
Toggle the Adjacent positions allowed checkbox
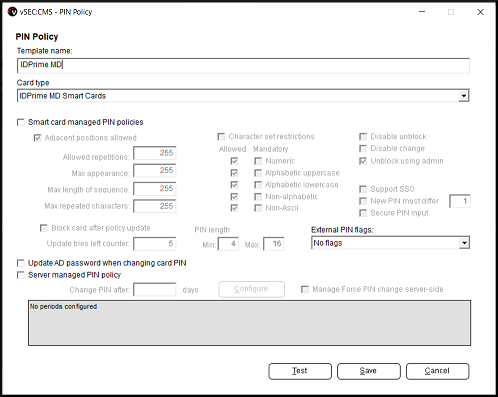coord(37,138)
